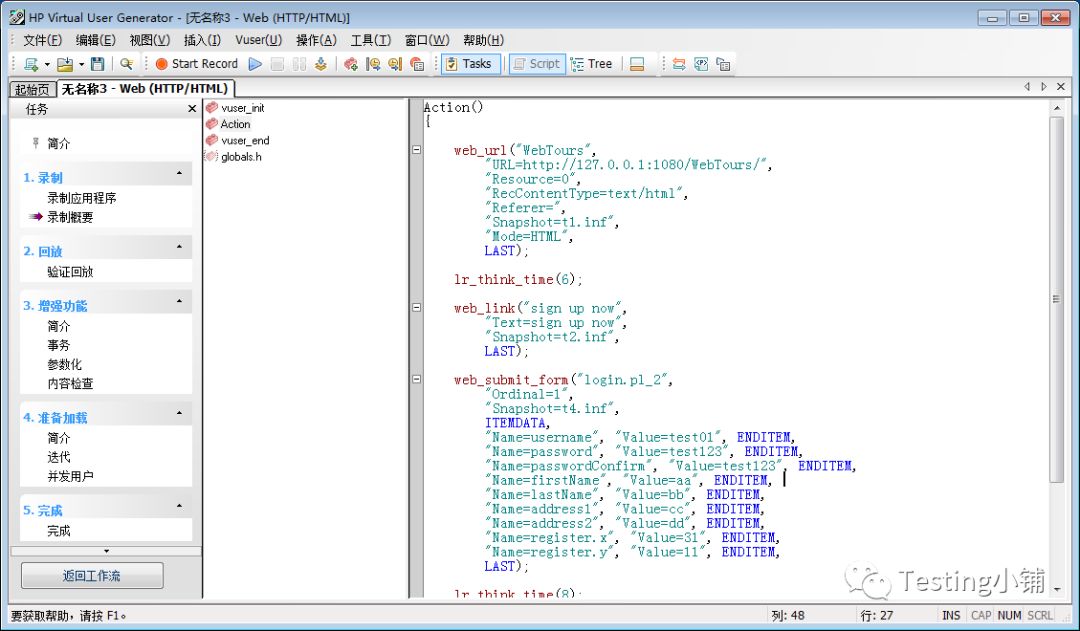
Task: Click the Compile script icon
Action: coord(320,64)
